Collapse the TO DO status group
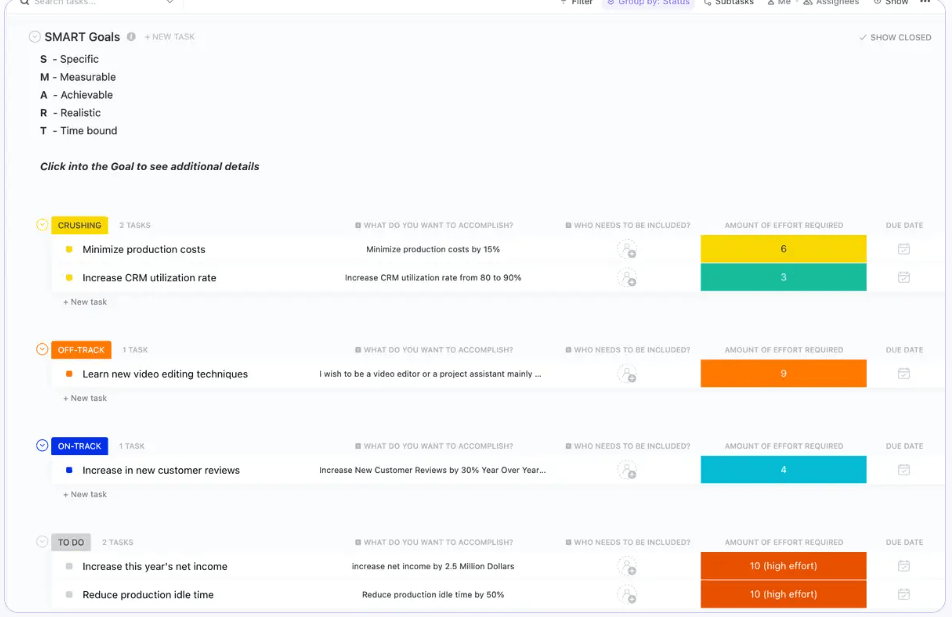The width and height of the screenshot is (952, 617). (x=42, y=542)
